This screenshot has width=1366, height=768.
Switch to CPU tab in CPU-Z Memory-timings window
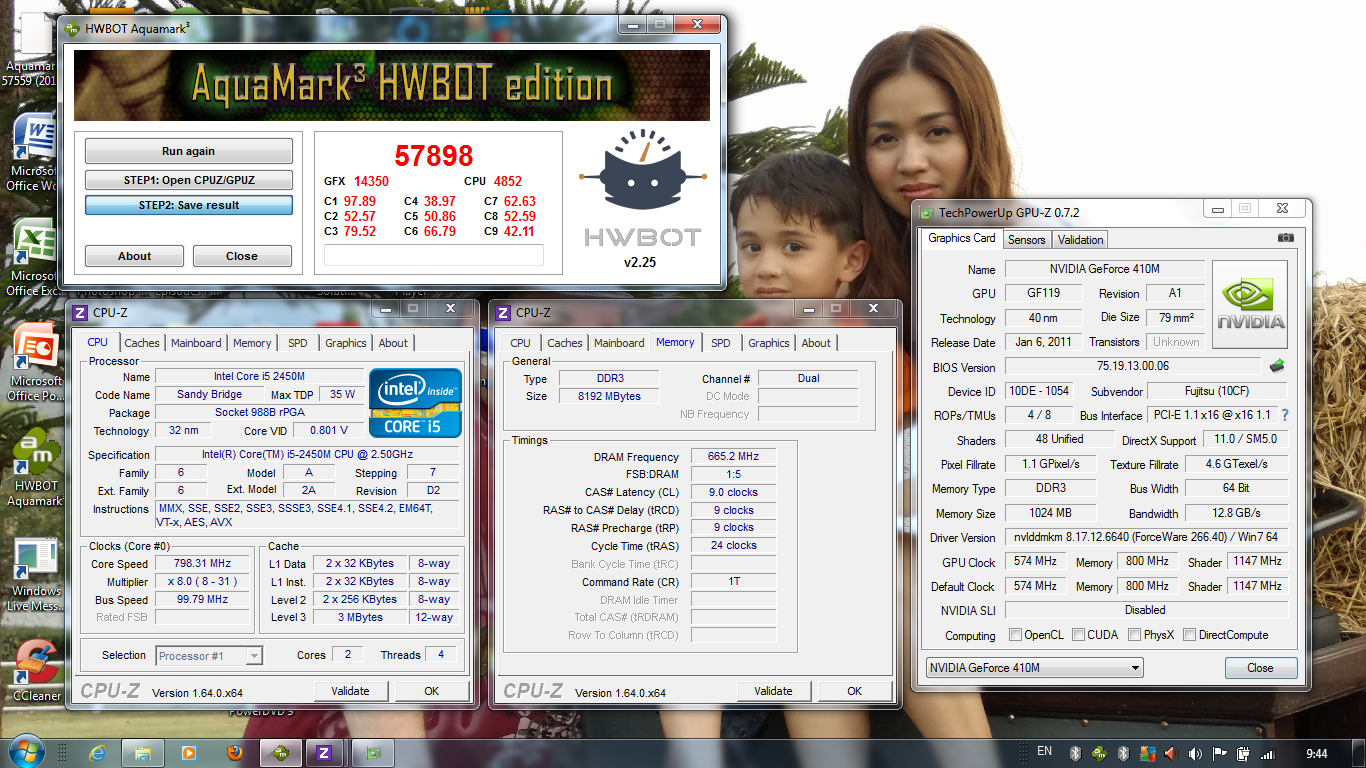pyautogui.click(x=521, y=343)
